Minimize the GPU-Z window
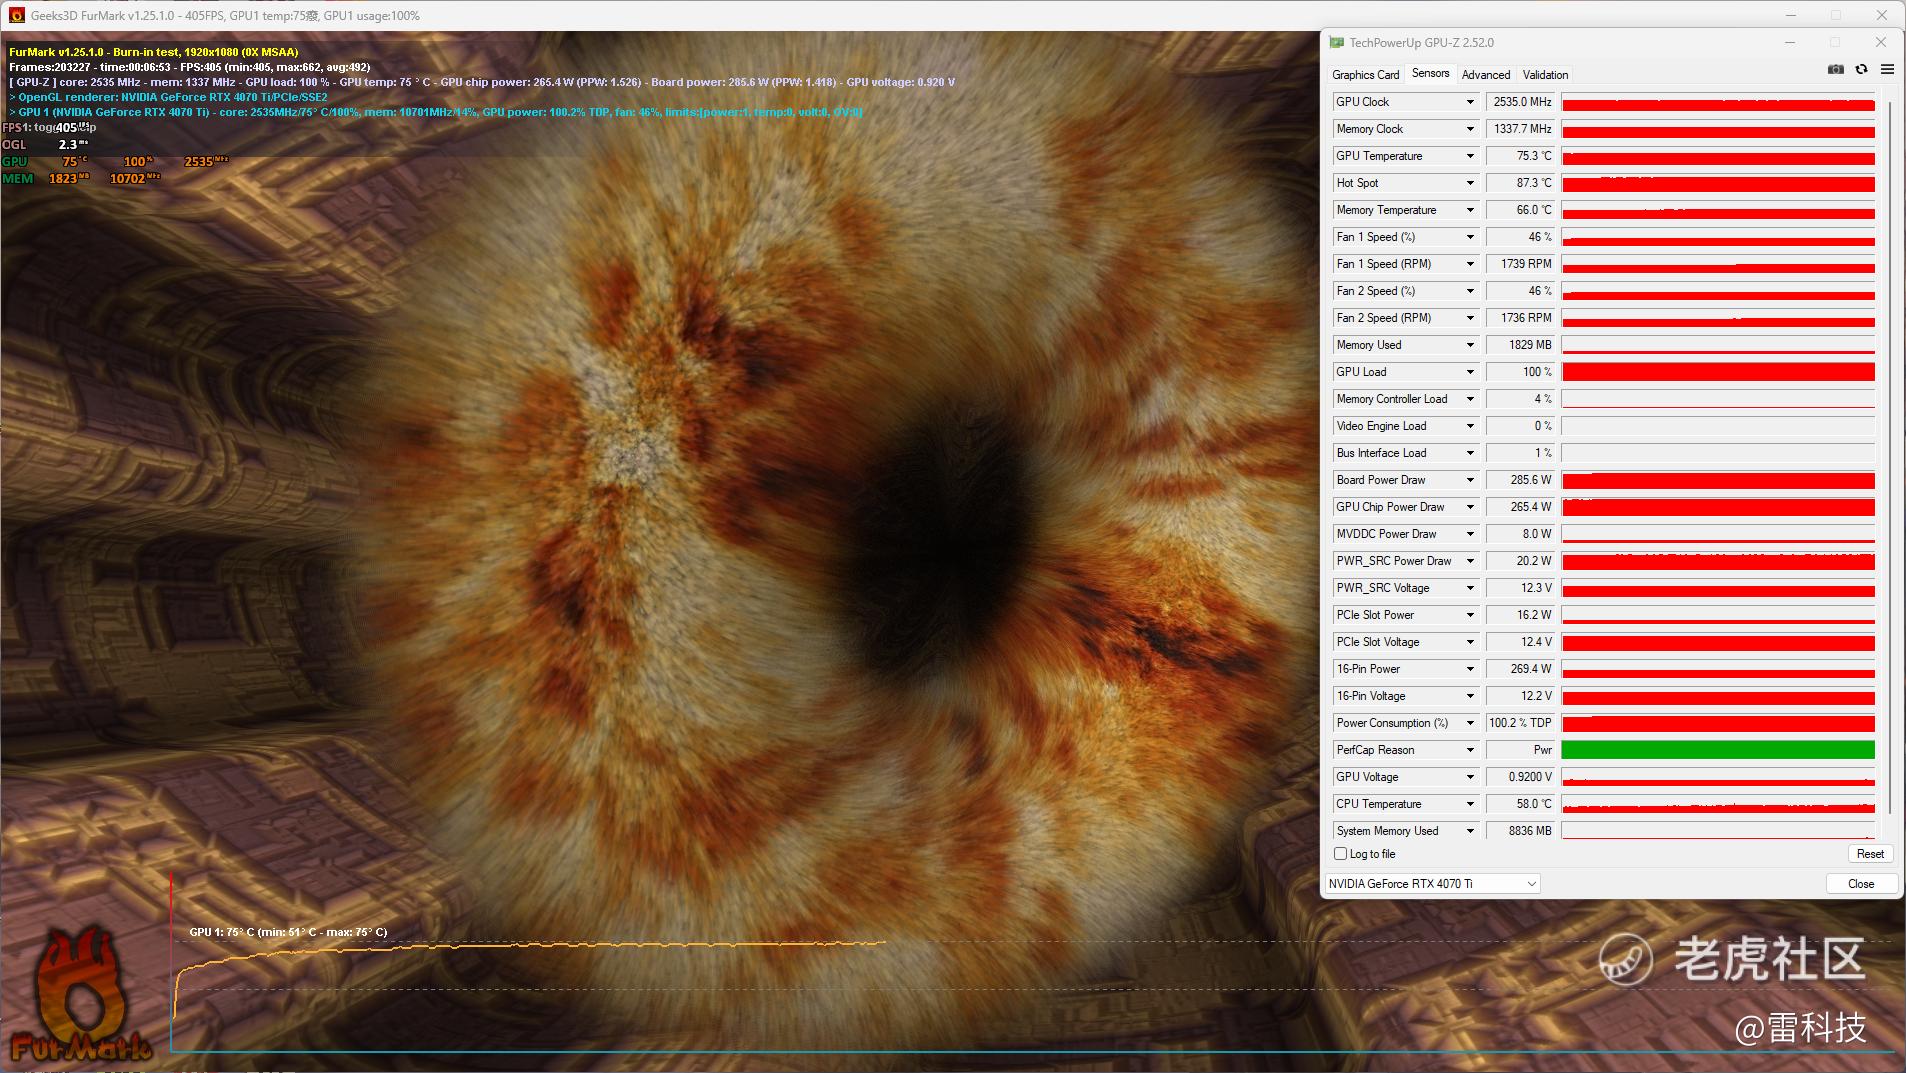This screenshot has height=1073, width=1906. pos(1790,43)
